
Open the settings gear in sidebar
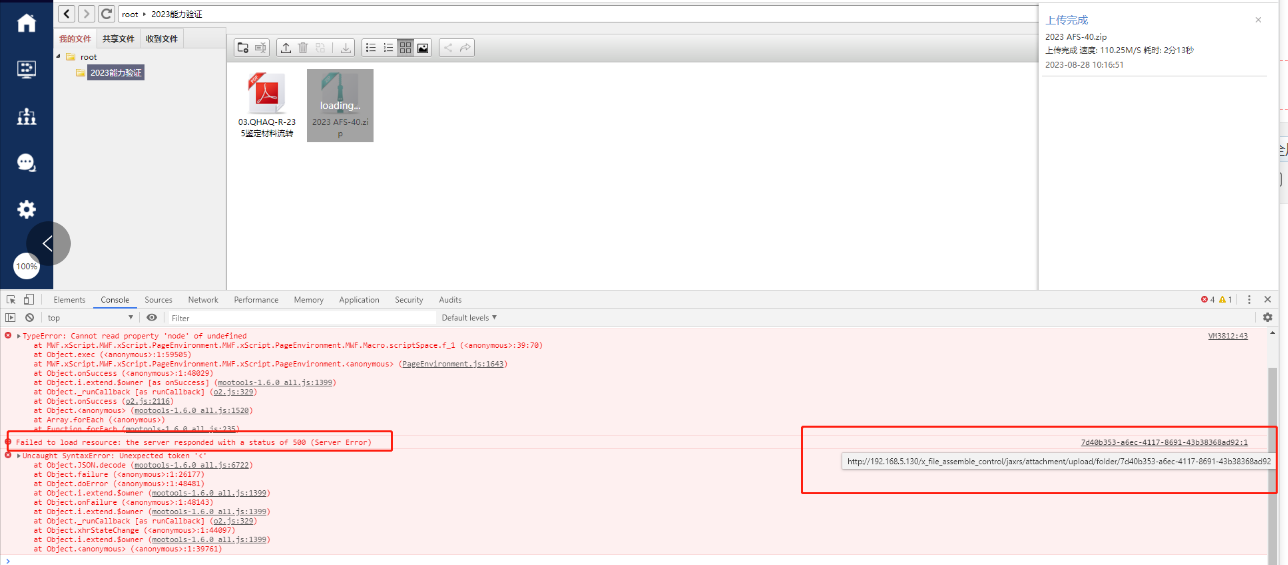pyautogui.click(x=26, y=209)
